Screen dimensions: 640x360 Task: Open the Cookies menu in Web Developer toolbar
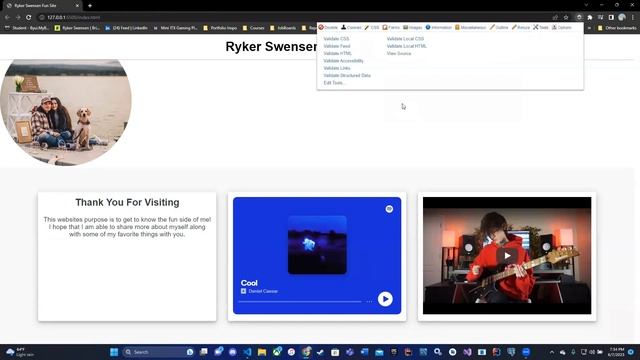[351, 27]
